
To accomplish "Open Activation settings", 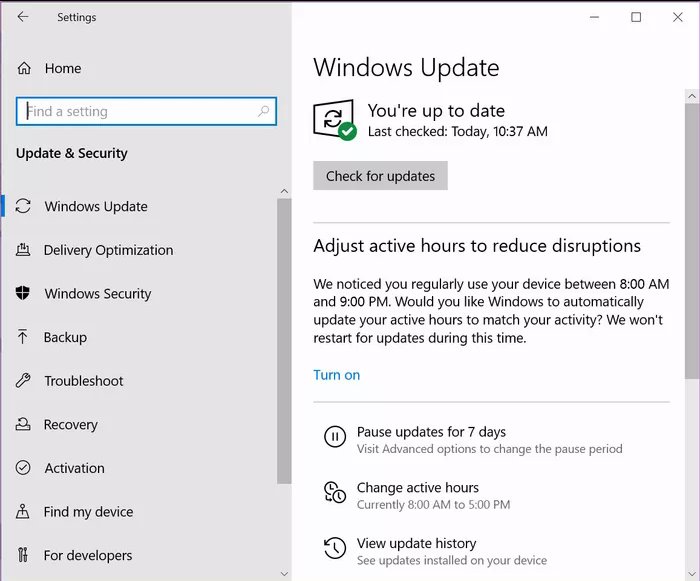I will click(x=75, y=468).
